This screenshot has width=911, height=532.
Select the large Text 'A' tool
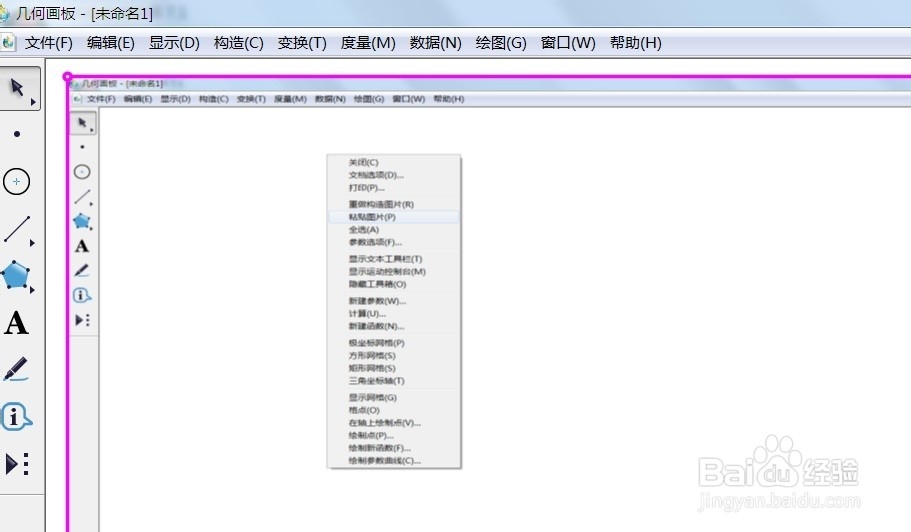(16, 323)
